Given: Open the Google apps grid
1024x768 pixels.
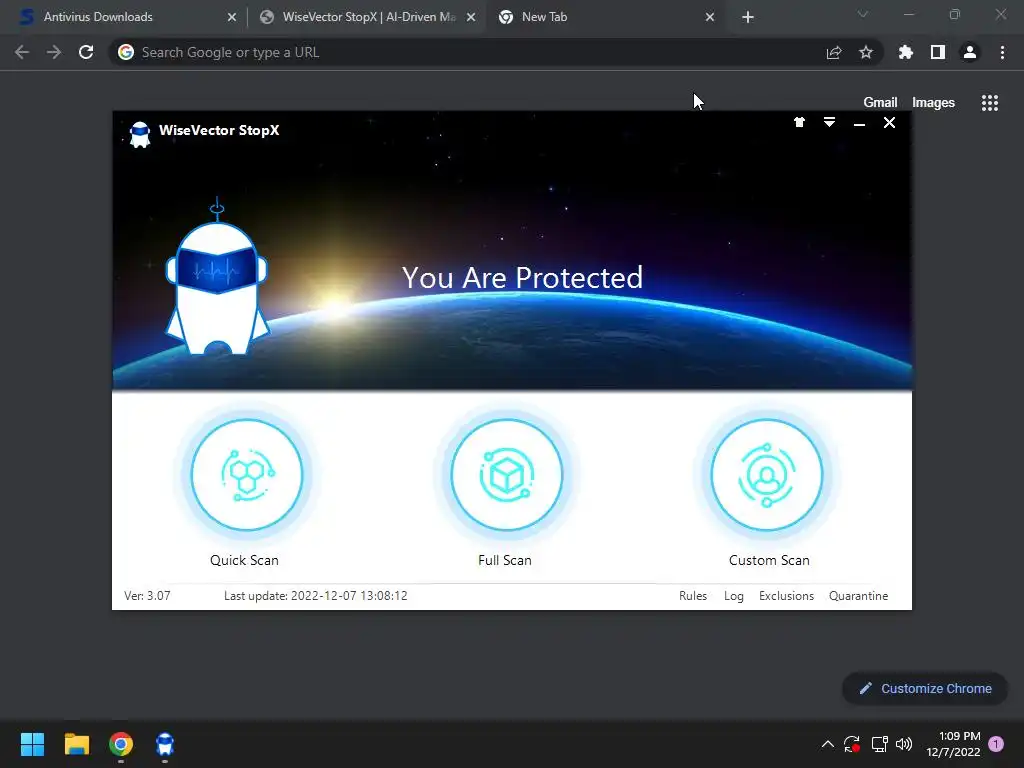Looking at the screenshot, I should pyautogui.click(x=990, y=103).
